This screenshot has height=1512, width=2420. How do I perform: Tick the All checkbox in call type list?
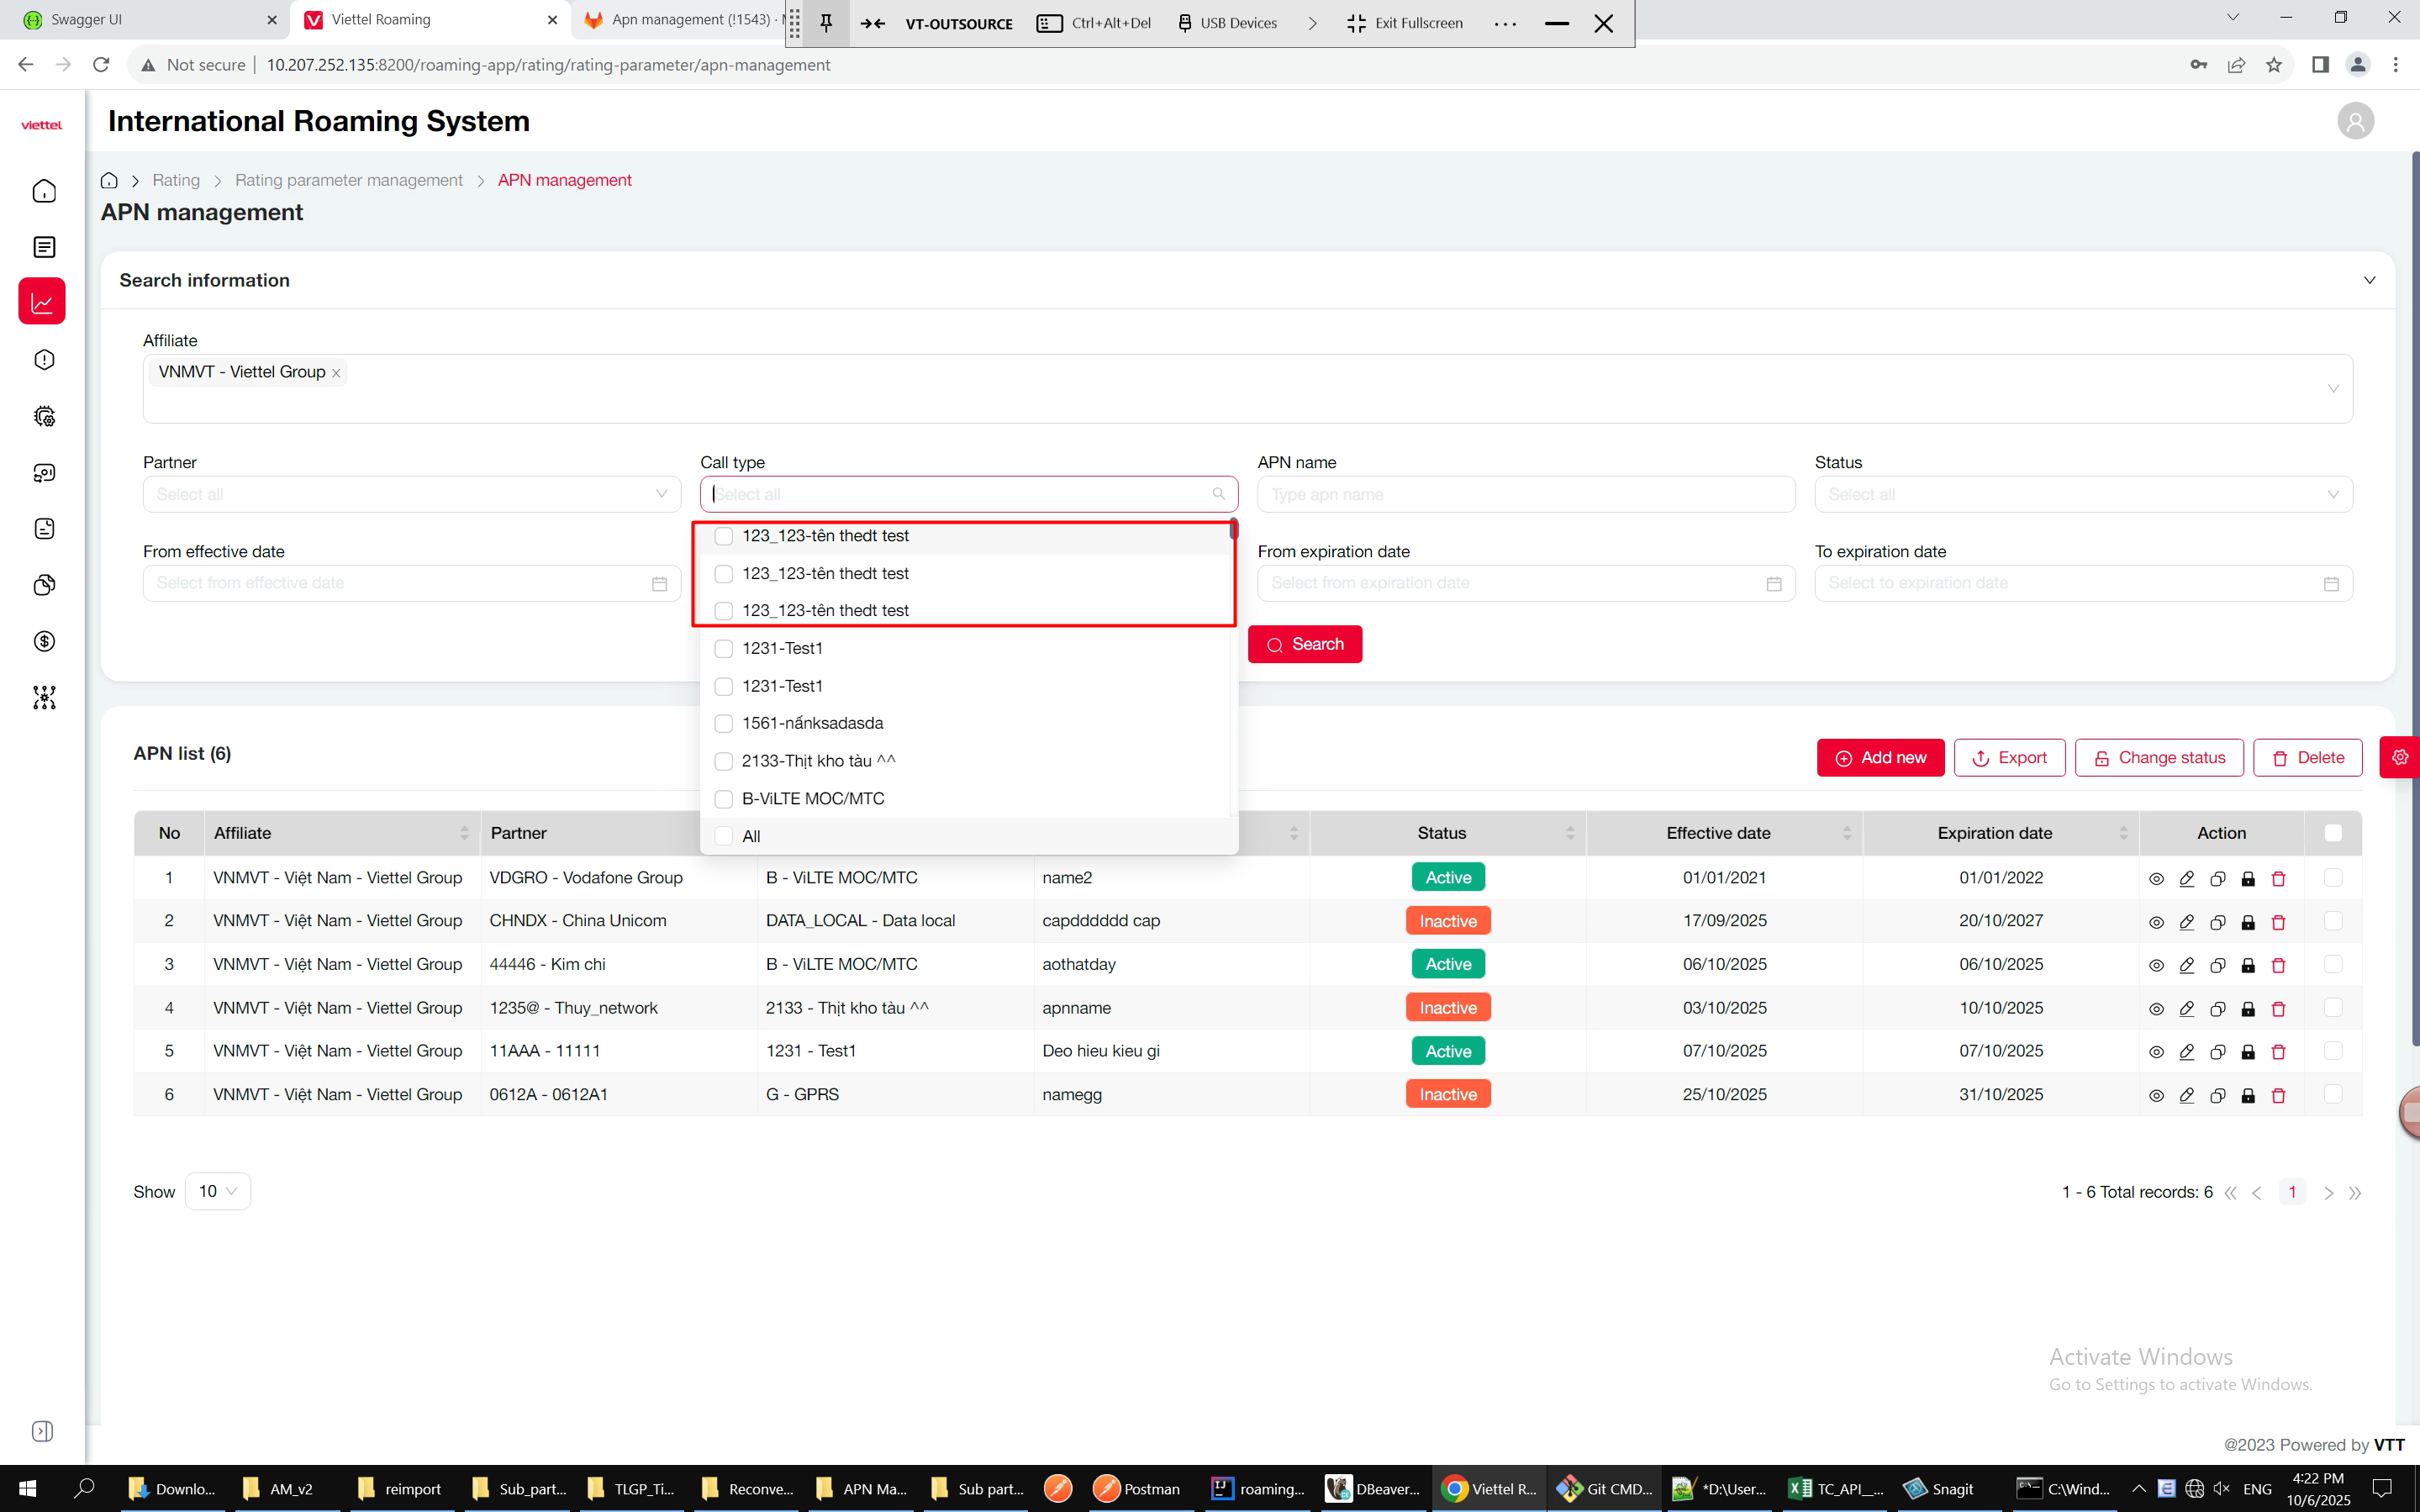coord(724,836)
